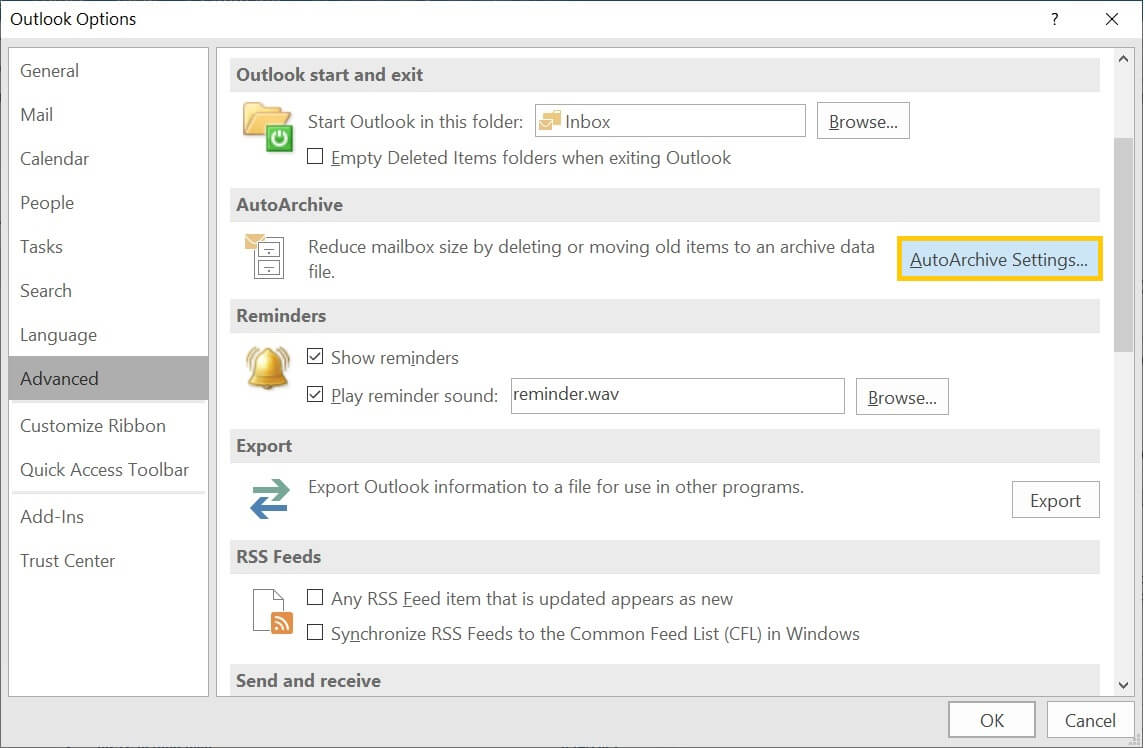This screenshot has height=748, width=1145.
Task: Click Browse next to reminder sound
Action: [x=902, y=397]
